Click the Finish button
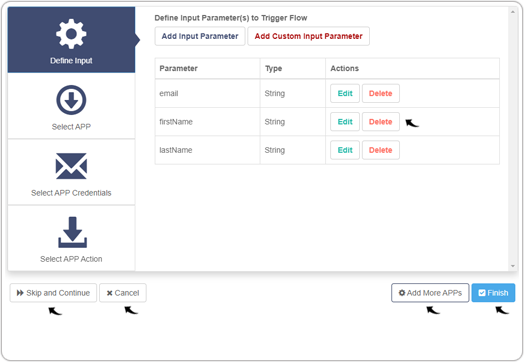This screenshot has height=362, width=524. 493,293
